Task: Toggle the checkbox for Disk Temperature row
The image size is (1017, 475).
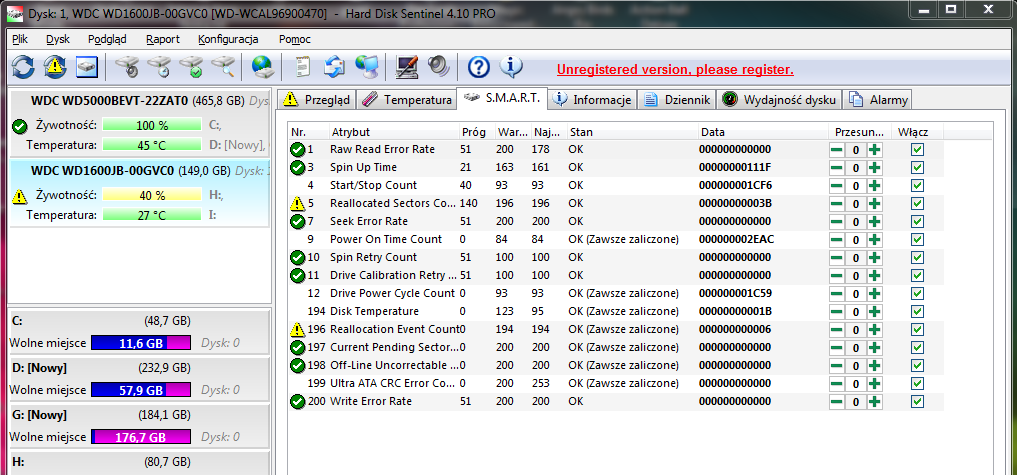Action: pyautogui.click(x=917, y=311)
